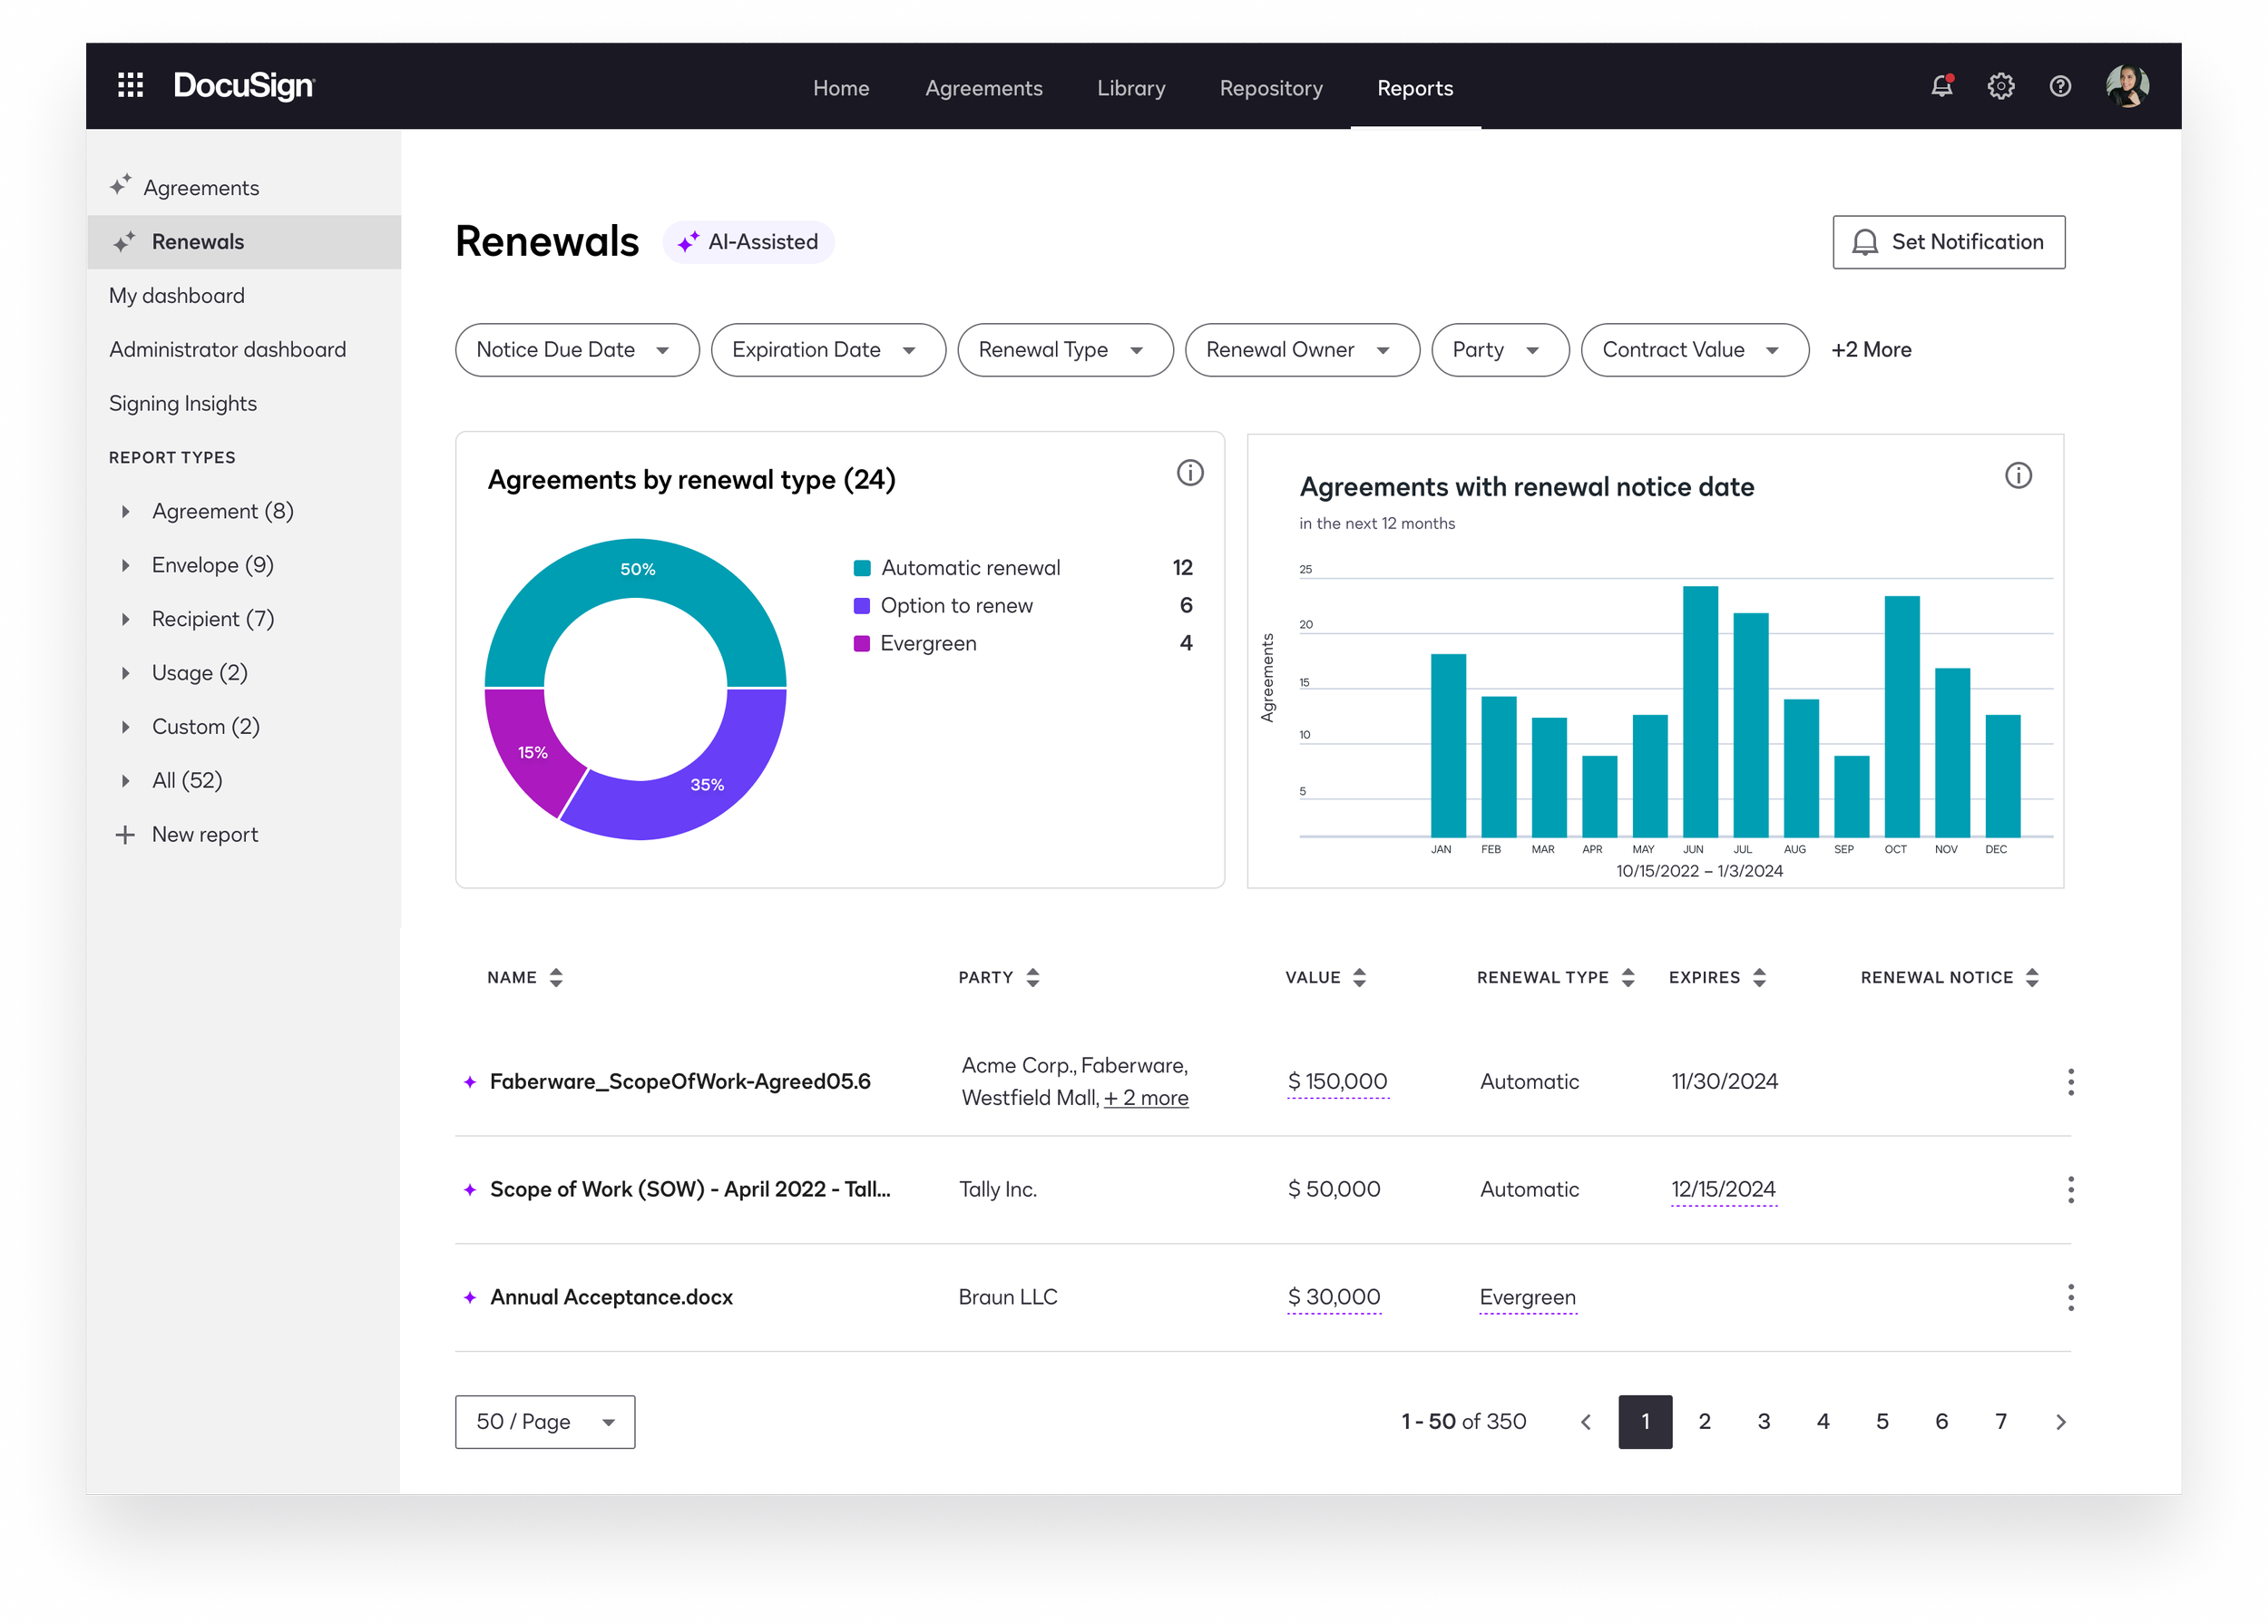This screenshot has width=2268, height=1624.
Task: Open the user profile avatar
Action: point(2127,86)
